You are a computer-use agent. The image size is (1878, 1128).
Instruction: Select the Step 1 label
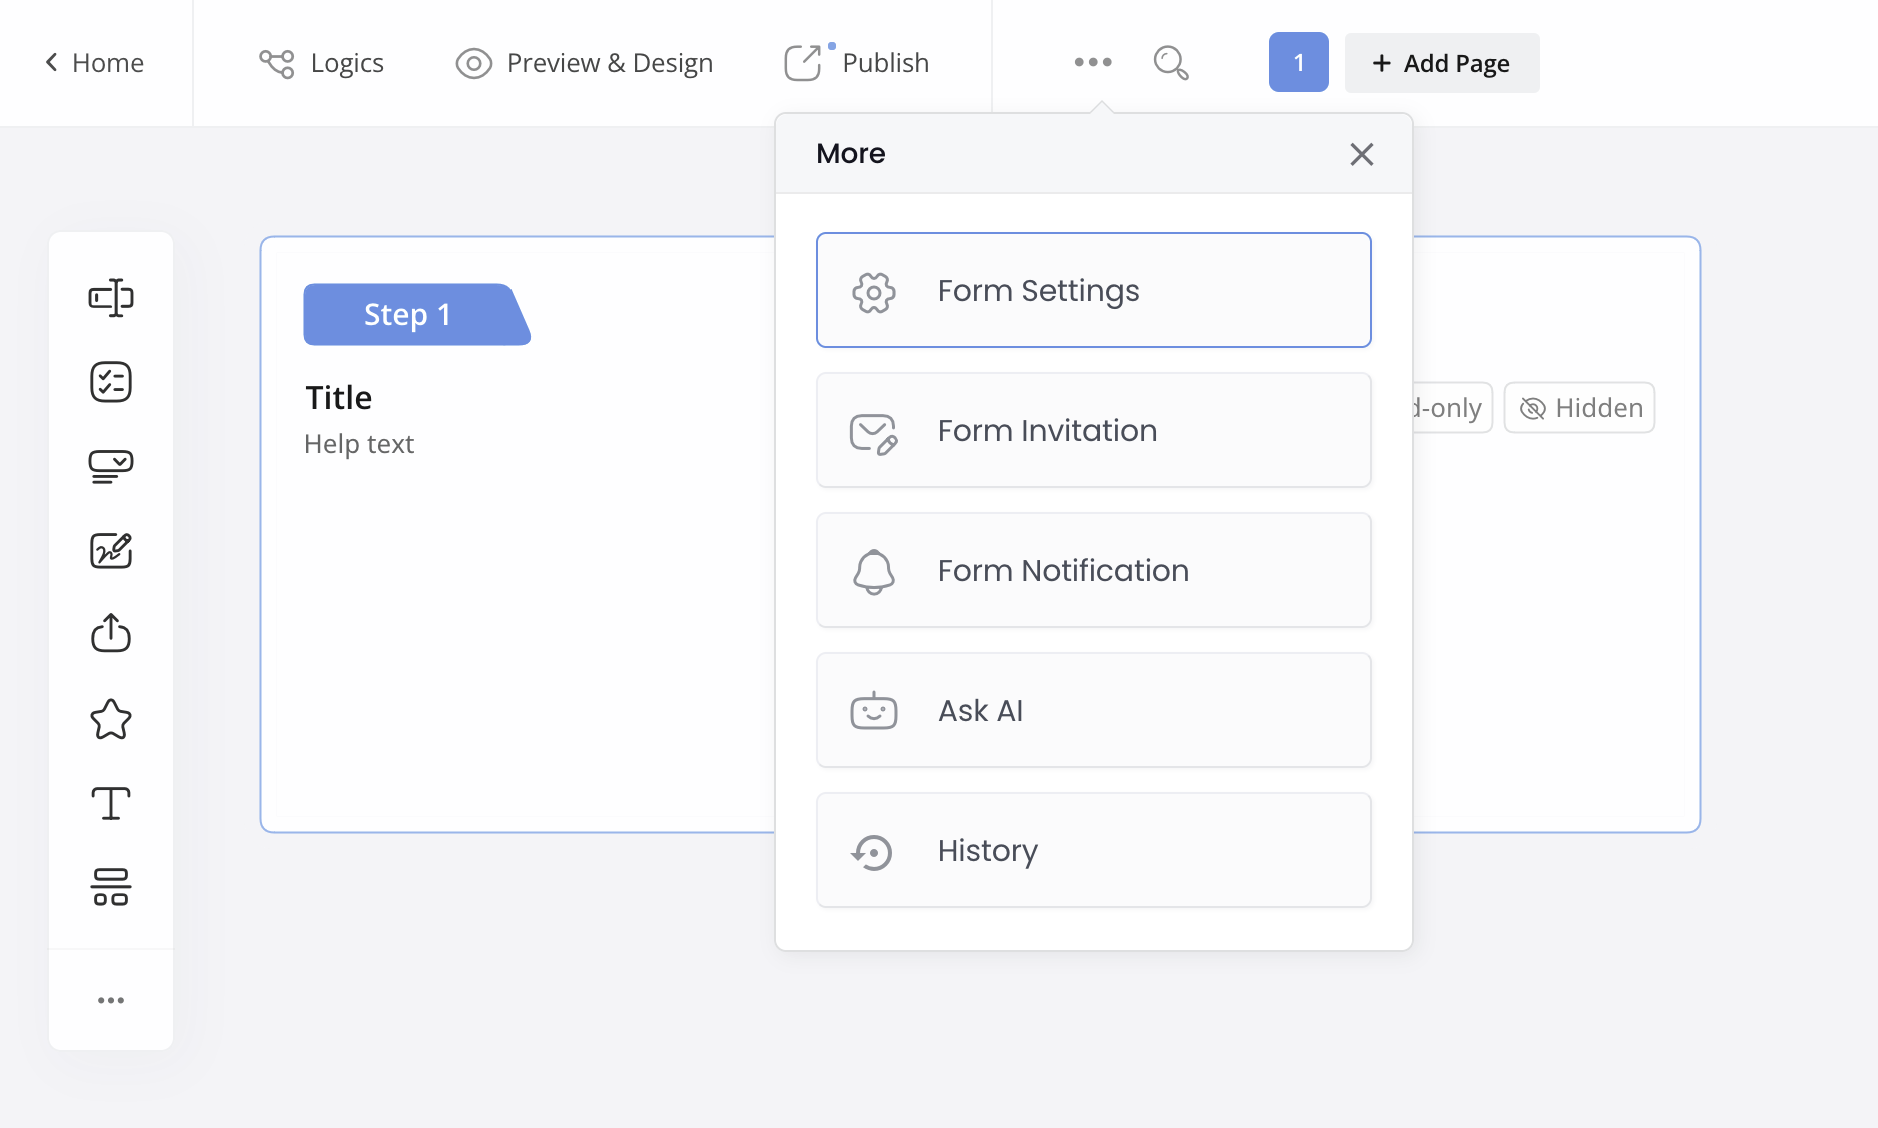pyautogui.click(x=417, y=314)
